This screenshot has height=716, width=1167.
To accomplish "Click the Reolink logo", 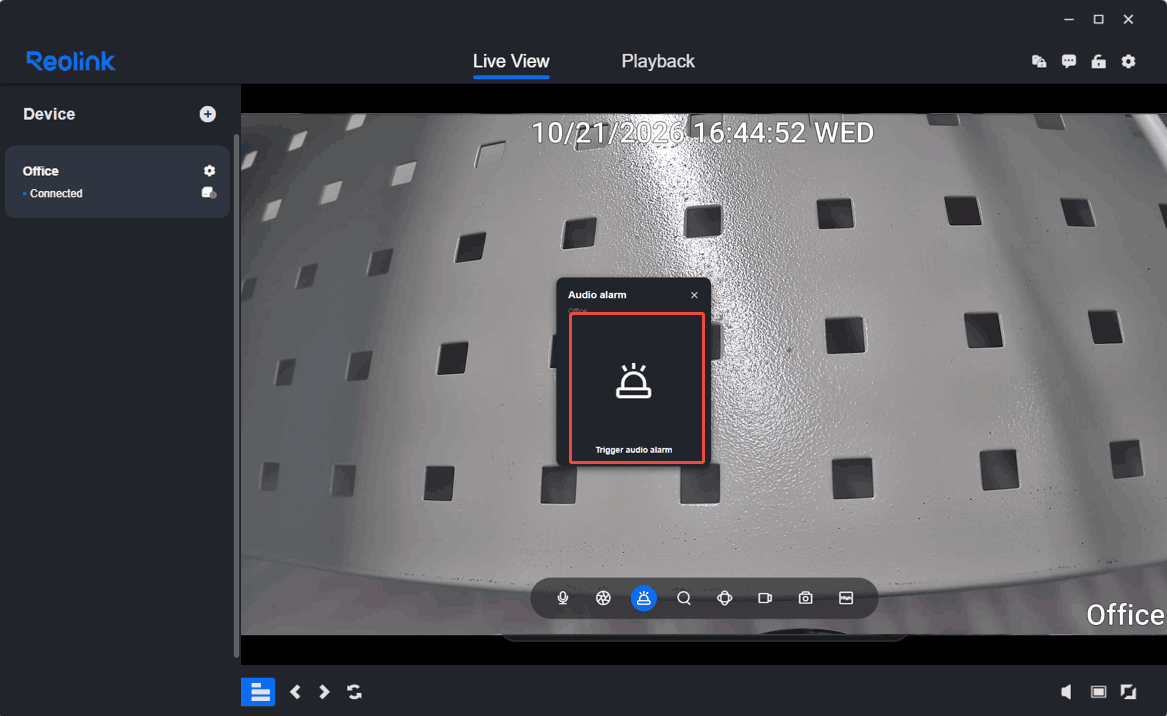I will coord(71,61).
